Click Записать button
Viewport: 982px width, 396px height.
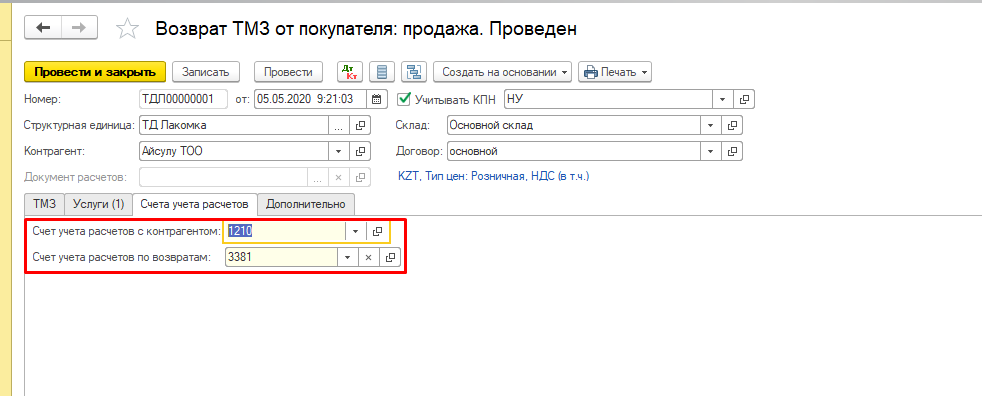coord(205,71)
